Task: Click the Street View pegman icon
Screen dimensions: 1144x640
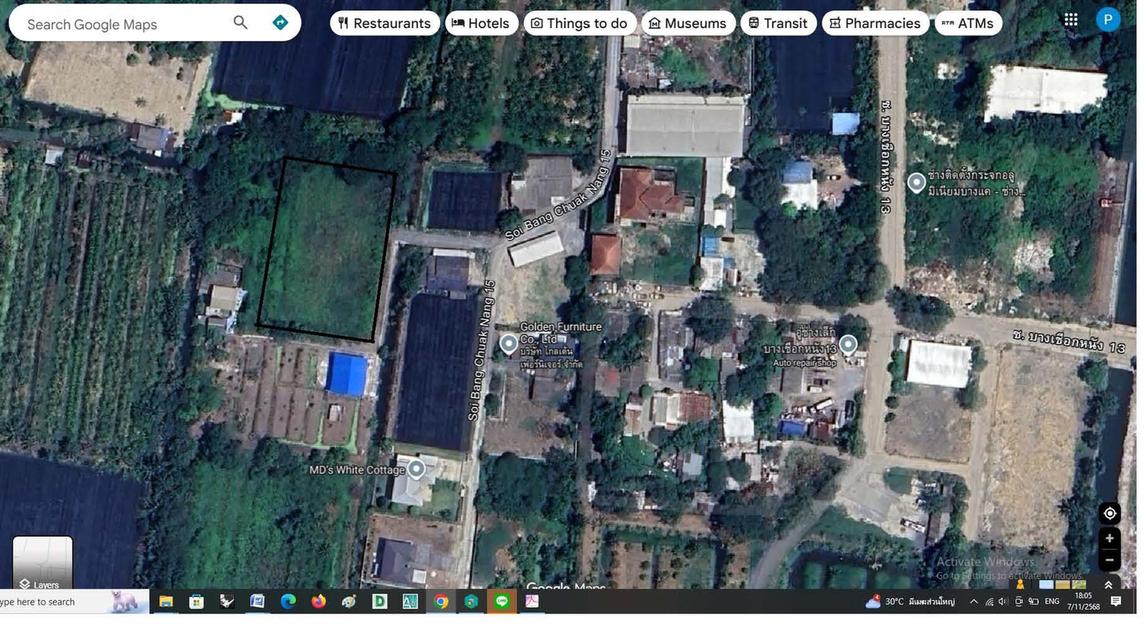Action: (1020, 585)
